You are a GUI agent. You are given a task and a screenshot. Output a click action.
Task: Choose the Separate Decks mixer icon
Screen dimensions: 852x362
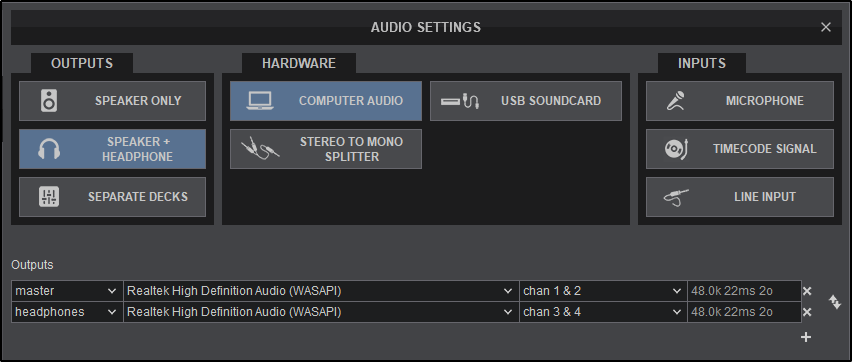tap(49, 197)
